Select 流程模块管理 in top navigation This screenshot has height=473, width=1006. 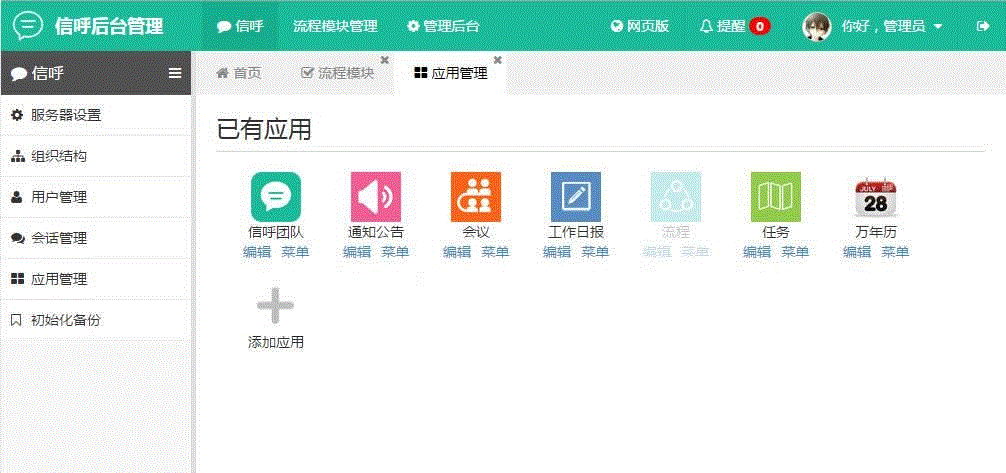336,26
